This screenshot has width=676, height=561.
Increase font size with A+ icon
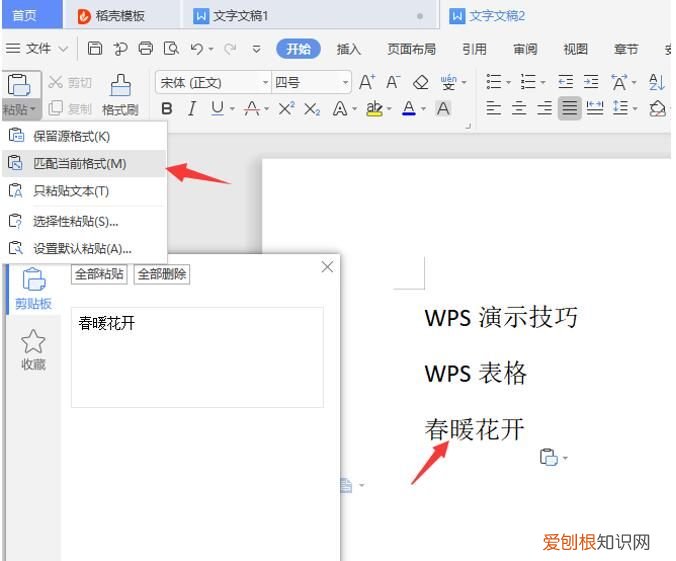(x=367, y=82)
